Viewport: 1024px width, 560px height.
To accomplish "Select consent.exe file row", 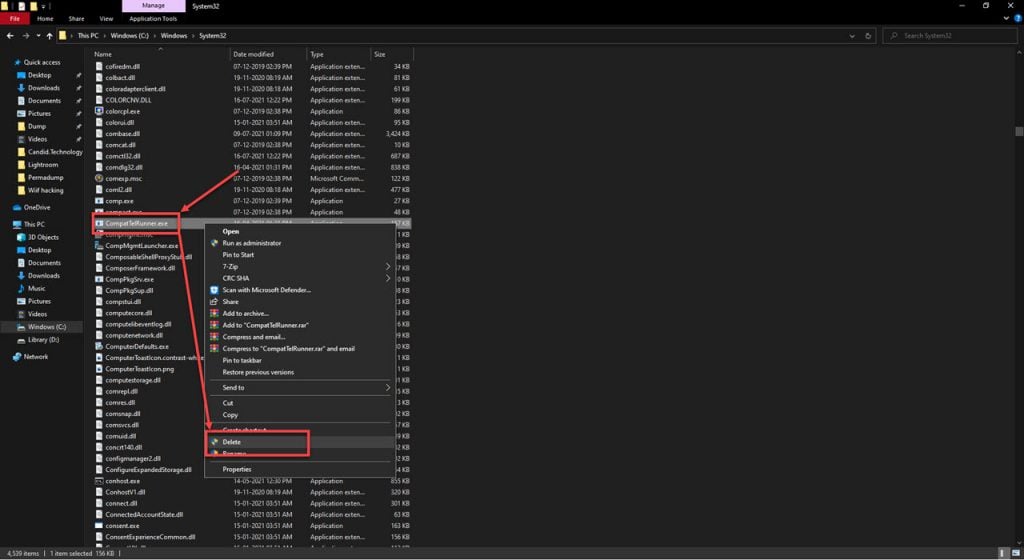I will pos(252,525).
